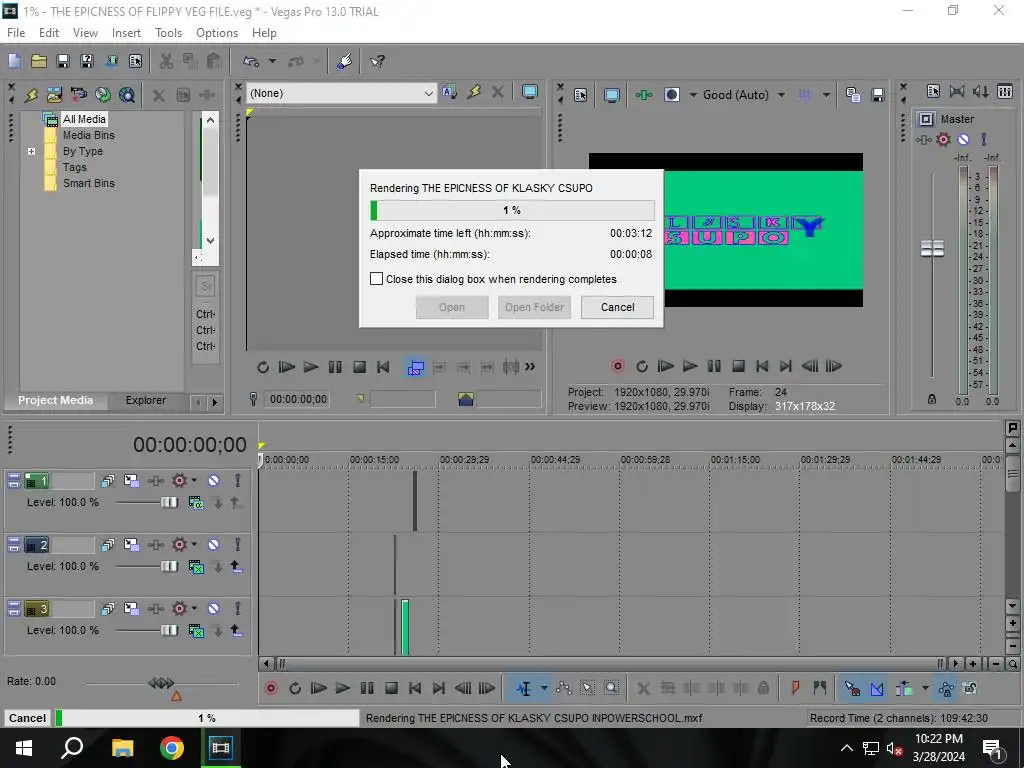Open the Insert menu
This screenshot has width=1024, height=768.
coord(126,33)
